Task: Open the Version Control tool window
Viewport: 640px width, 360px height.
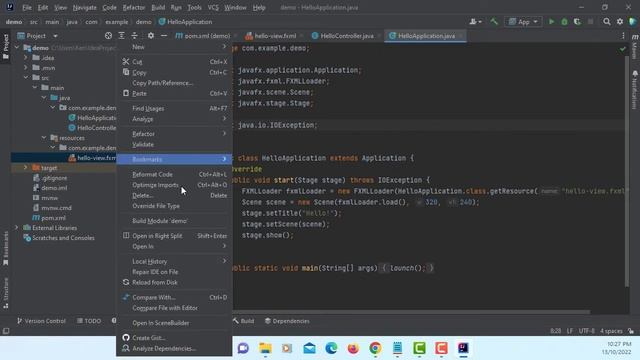Action: point(41,321)
